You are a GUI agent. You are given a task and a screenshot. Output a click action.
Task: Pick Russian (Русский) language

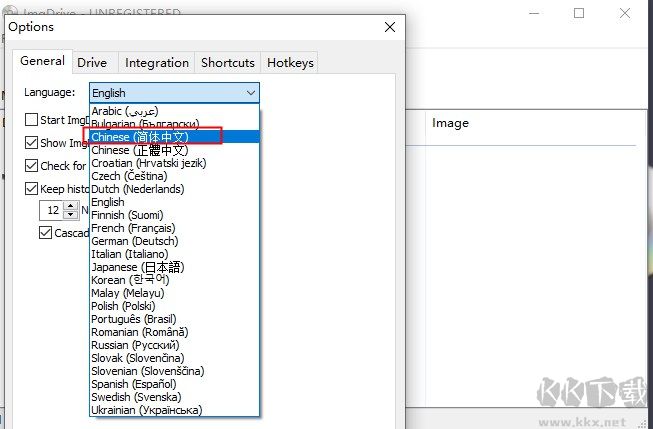174,345
